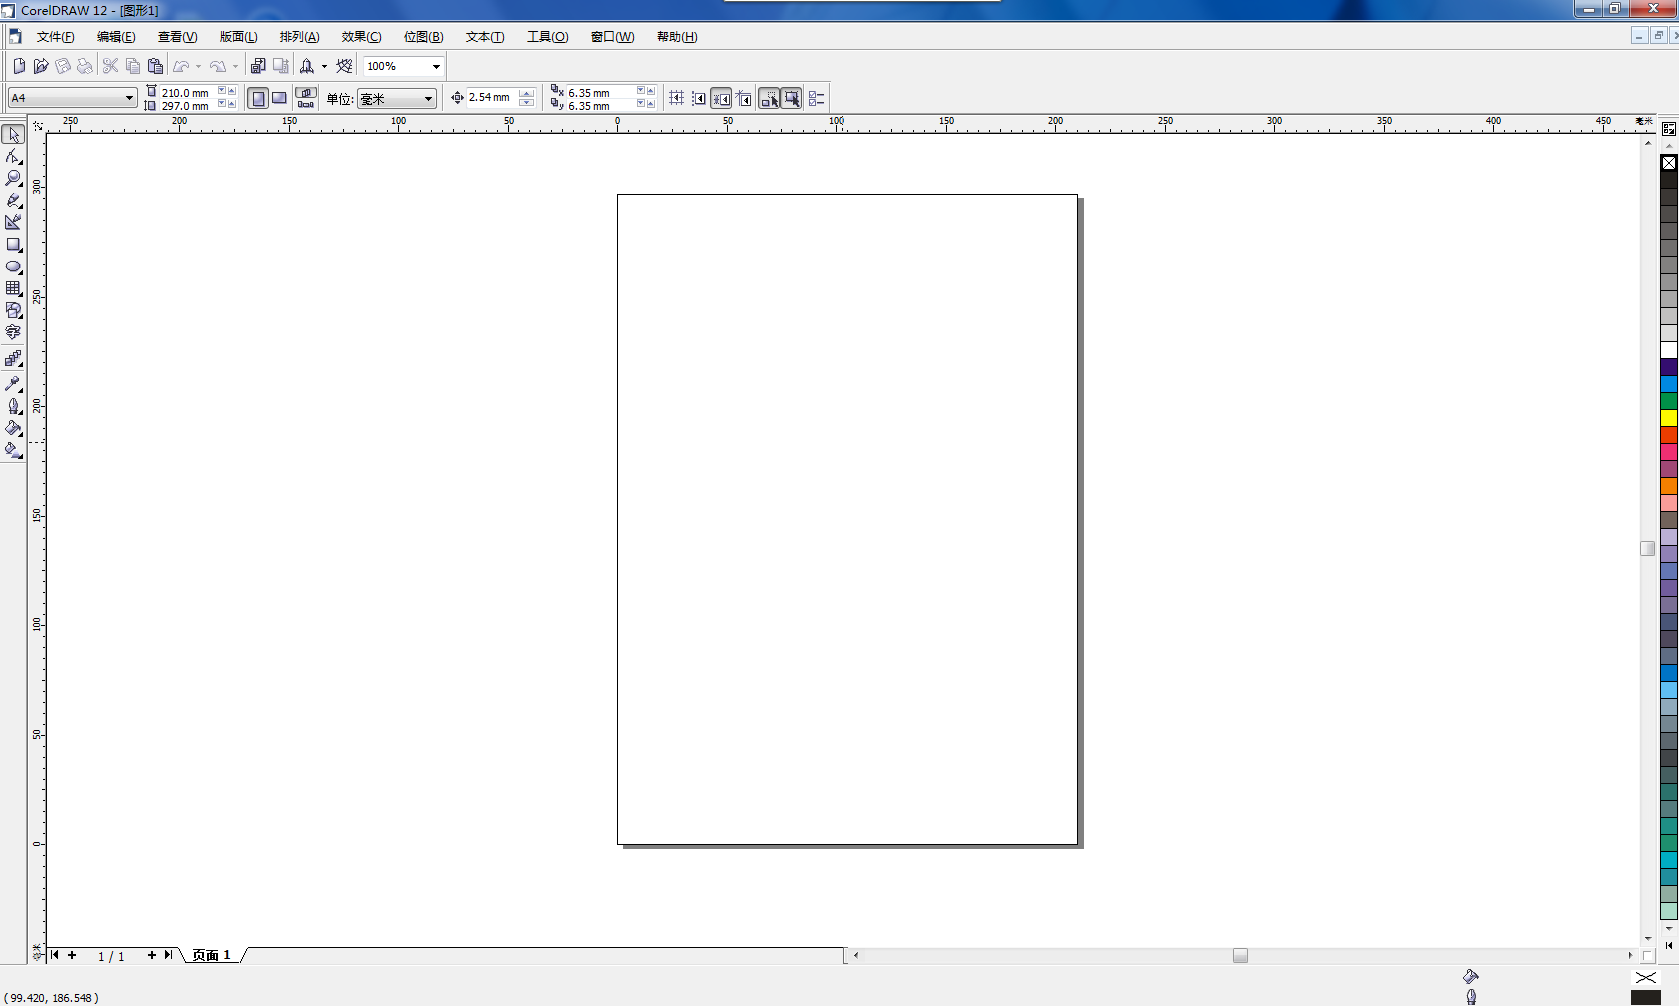Toggle Snap to Grid
This screenshot has height=1006, width=1679.
coord(677,98)
